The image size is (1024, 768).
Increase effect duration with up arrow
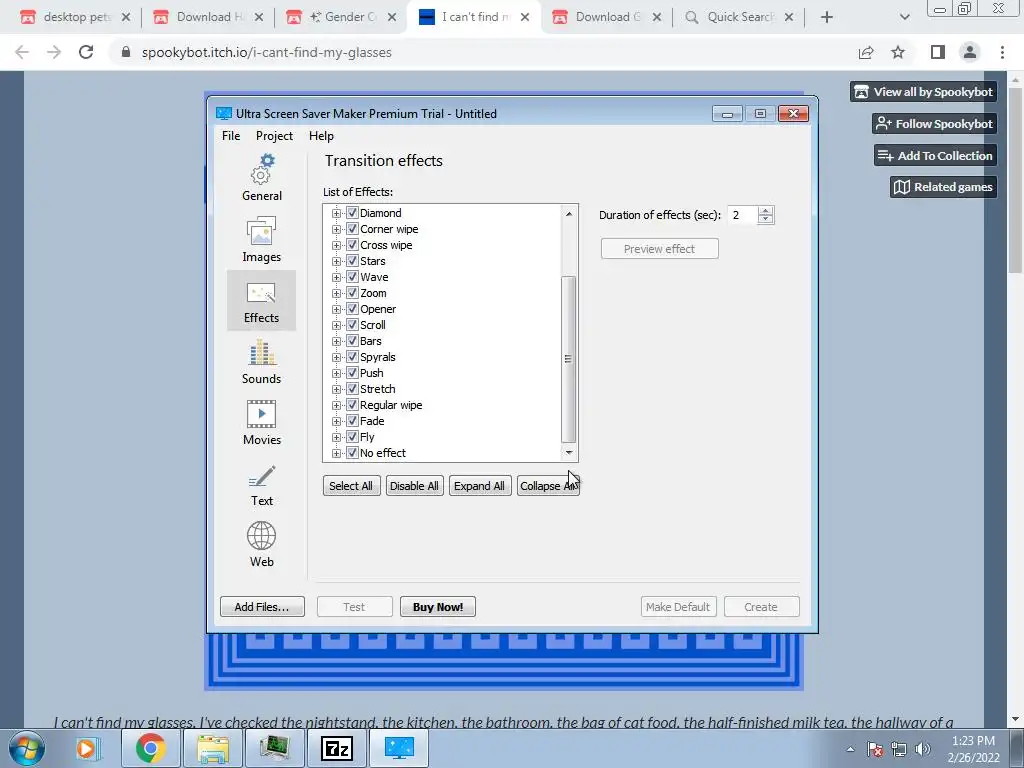(765, 210)
